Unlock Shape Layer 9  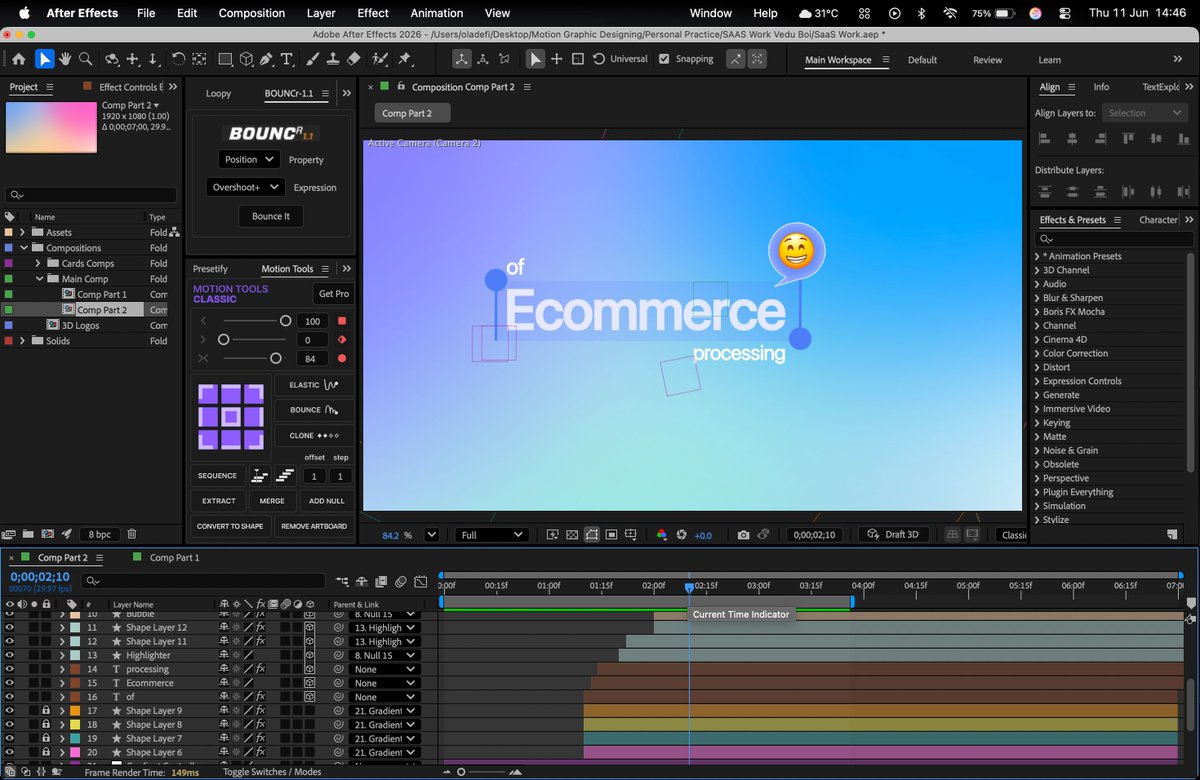point(46,711)
